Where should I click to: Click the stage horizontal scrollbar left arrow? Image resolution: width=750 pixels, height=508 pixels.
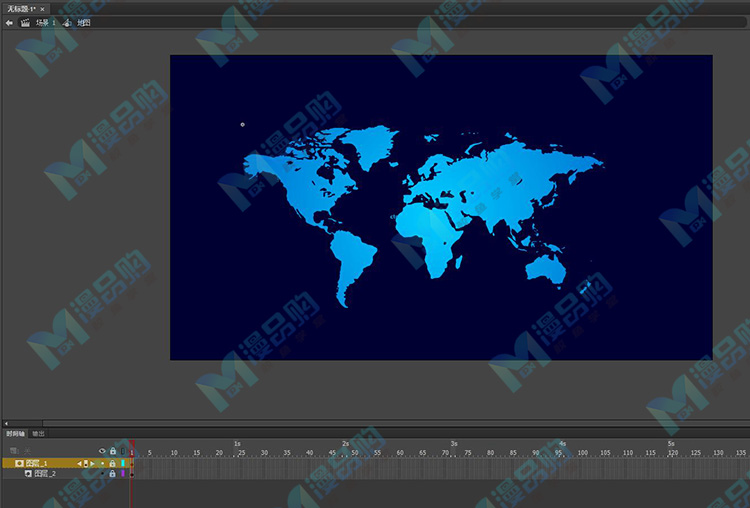pyautogui.click(x=6, y=423)
